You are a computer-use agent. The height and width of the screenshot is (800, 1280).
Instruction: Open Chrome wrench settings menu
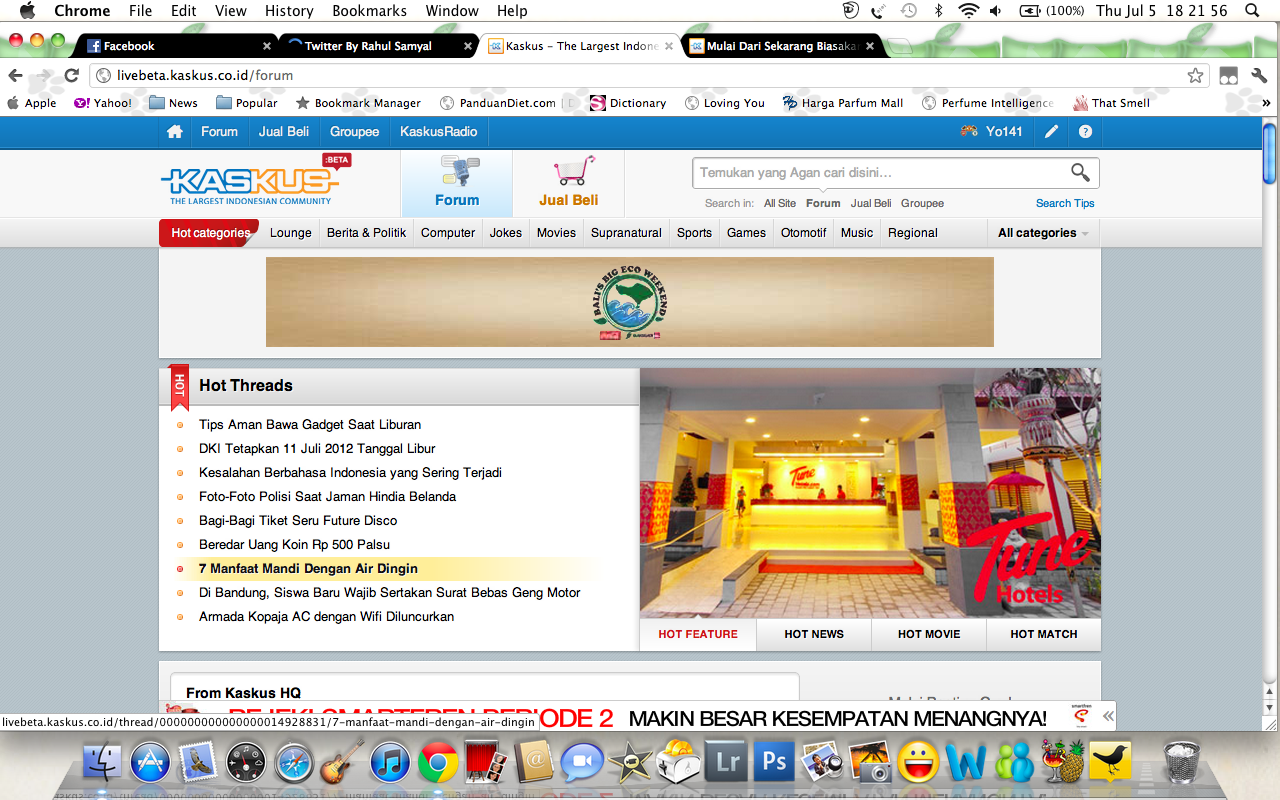pyautogui.click(x=1259, y=75)
